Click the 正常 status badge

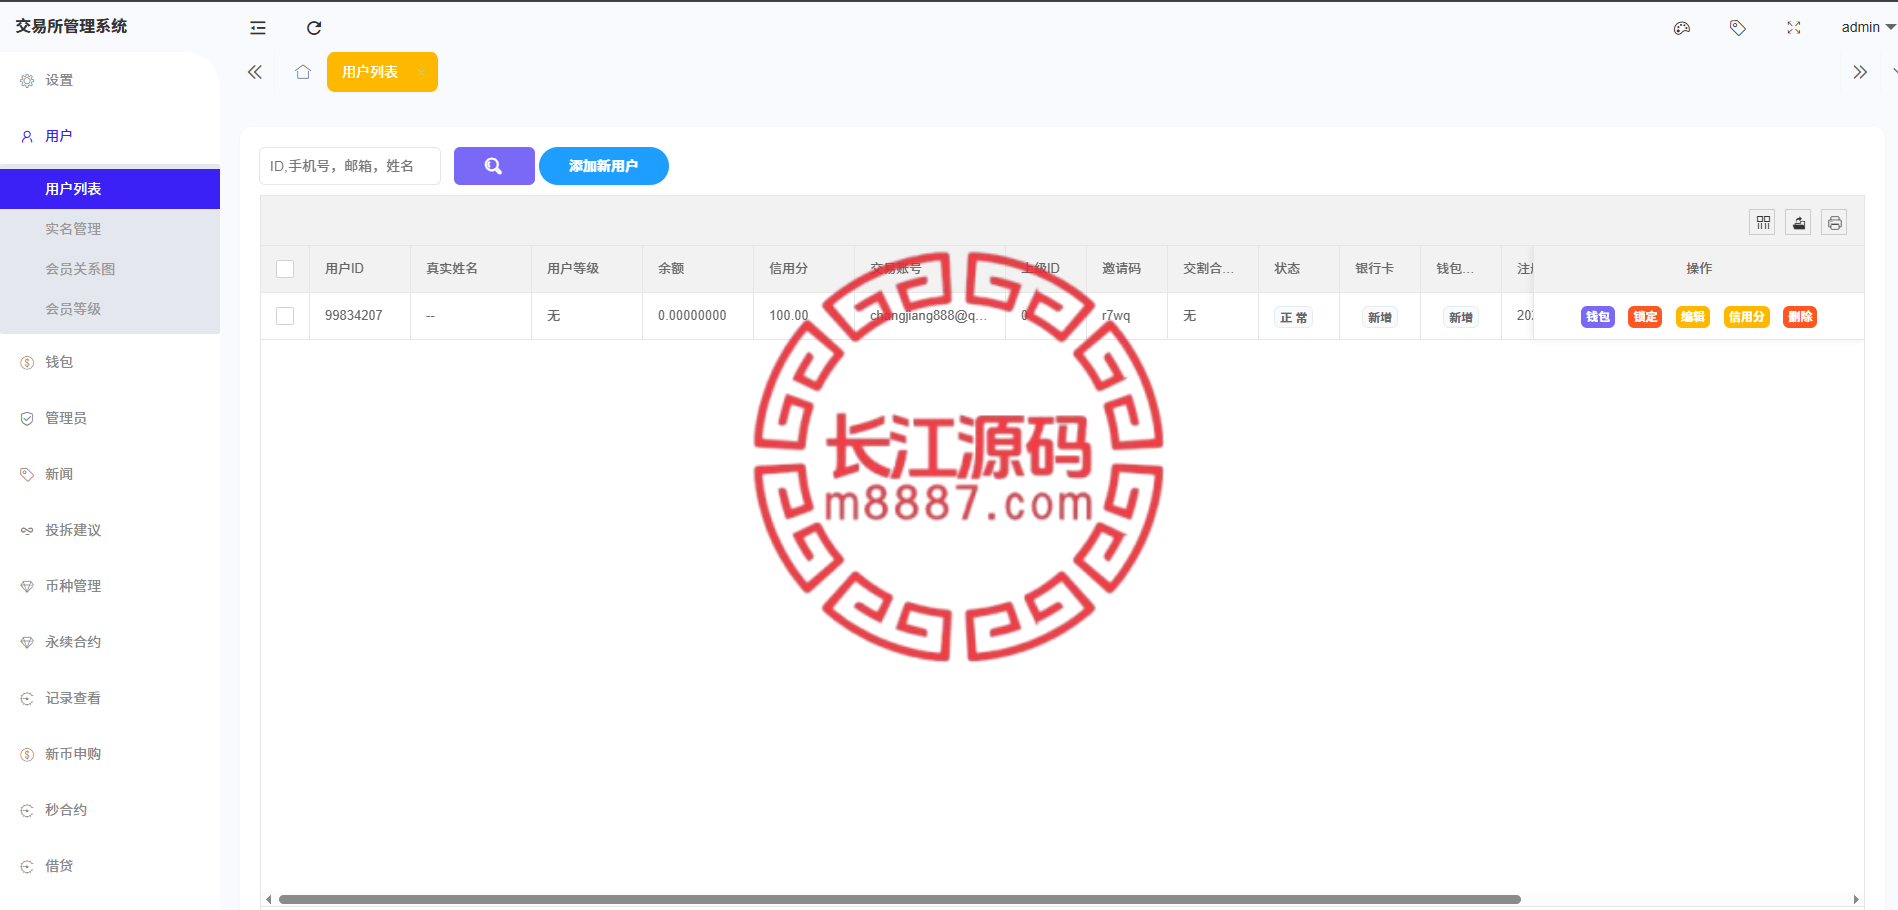[x=1294, y=317]
